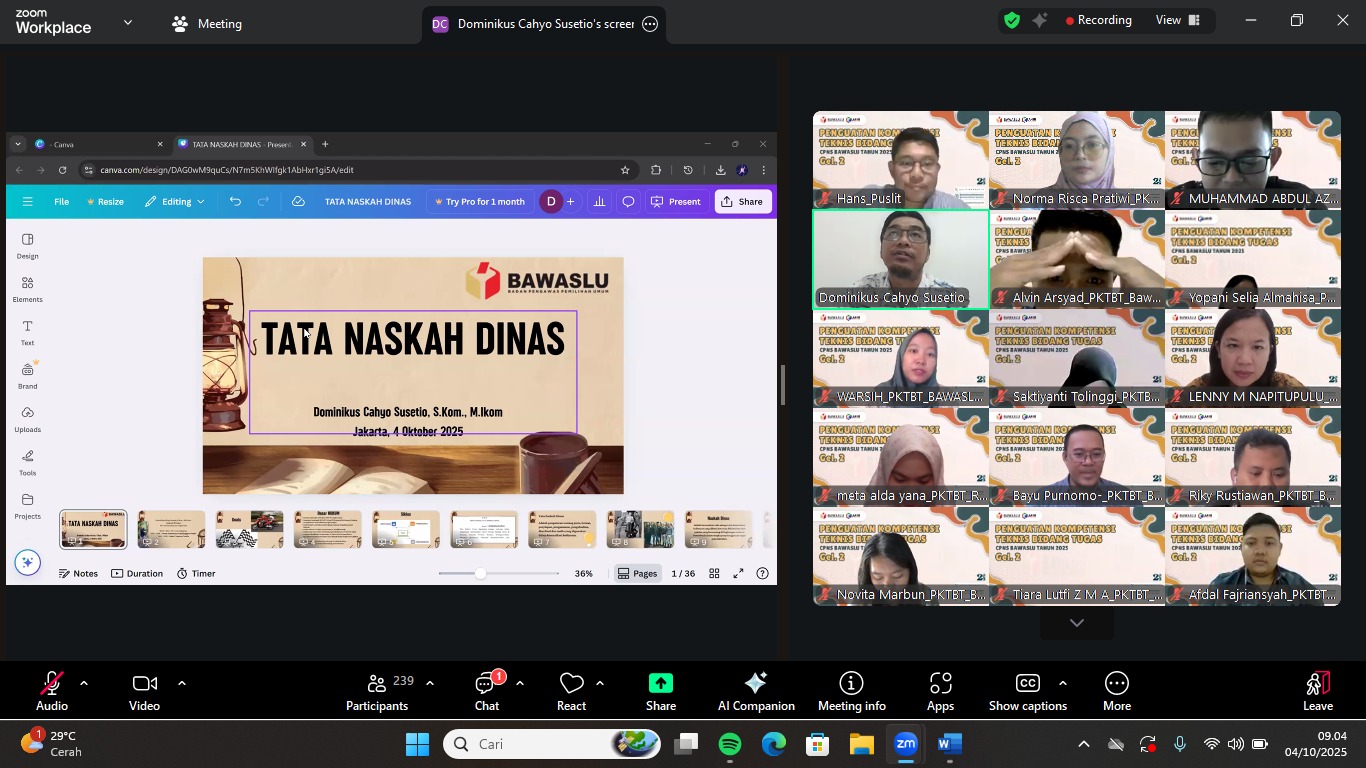Screen dimensions: 1366x768
Task: Open the Zoom Workplace dropdown menu
Action: click(127, 22)
